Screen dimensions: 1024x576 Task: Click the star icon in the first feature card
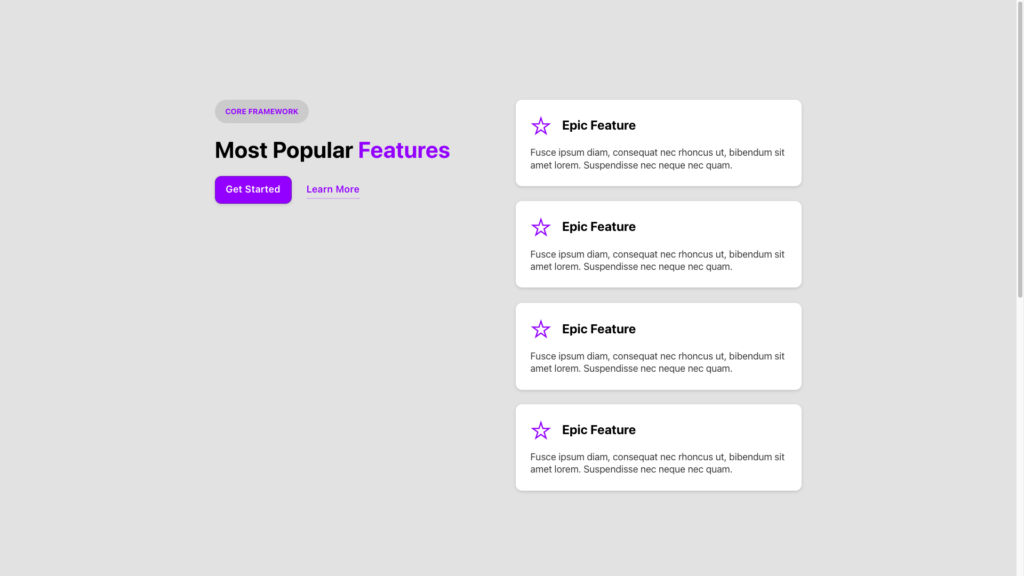pyautogui.click(x=541, y=126)
